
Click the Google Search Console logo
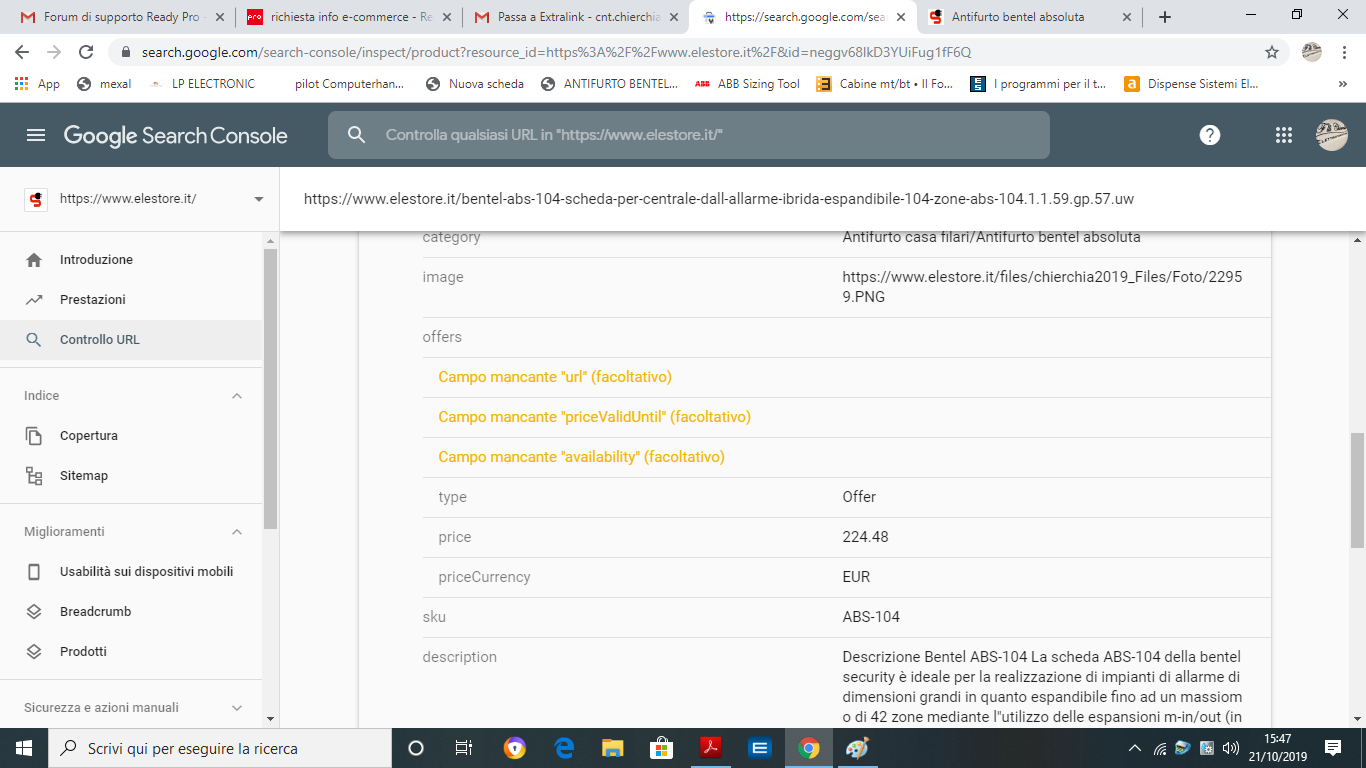(176, 135)
